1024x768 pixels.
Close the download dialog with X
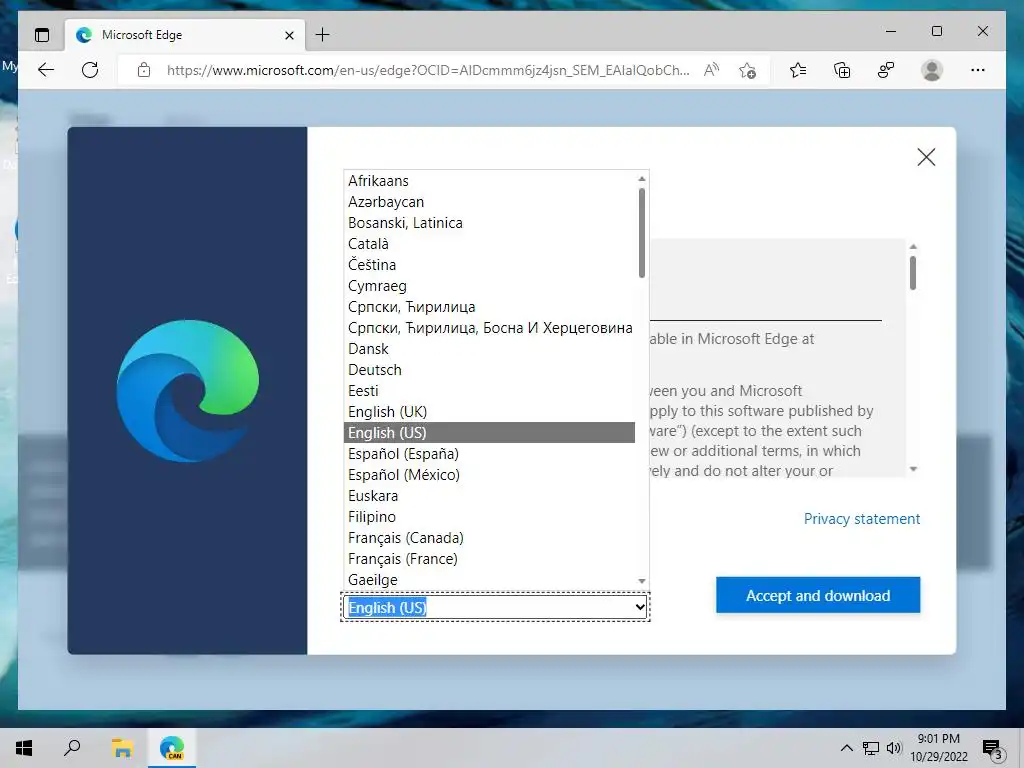(x=926, y=157)
